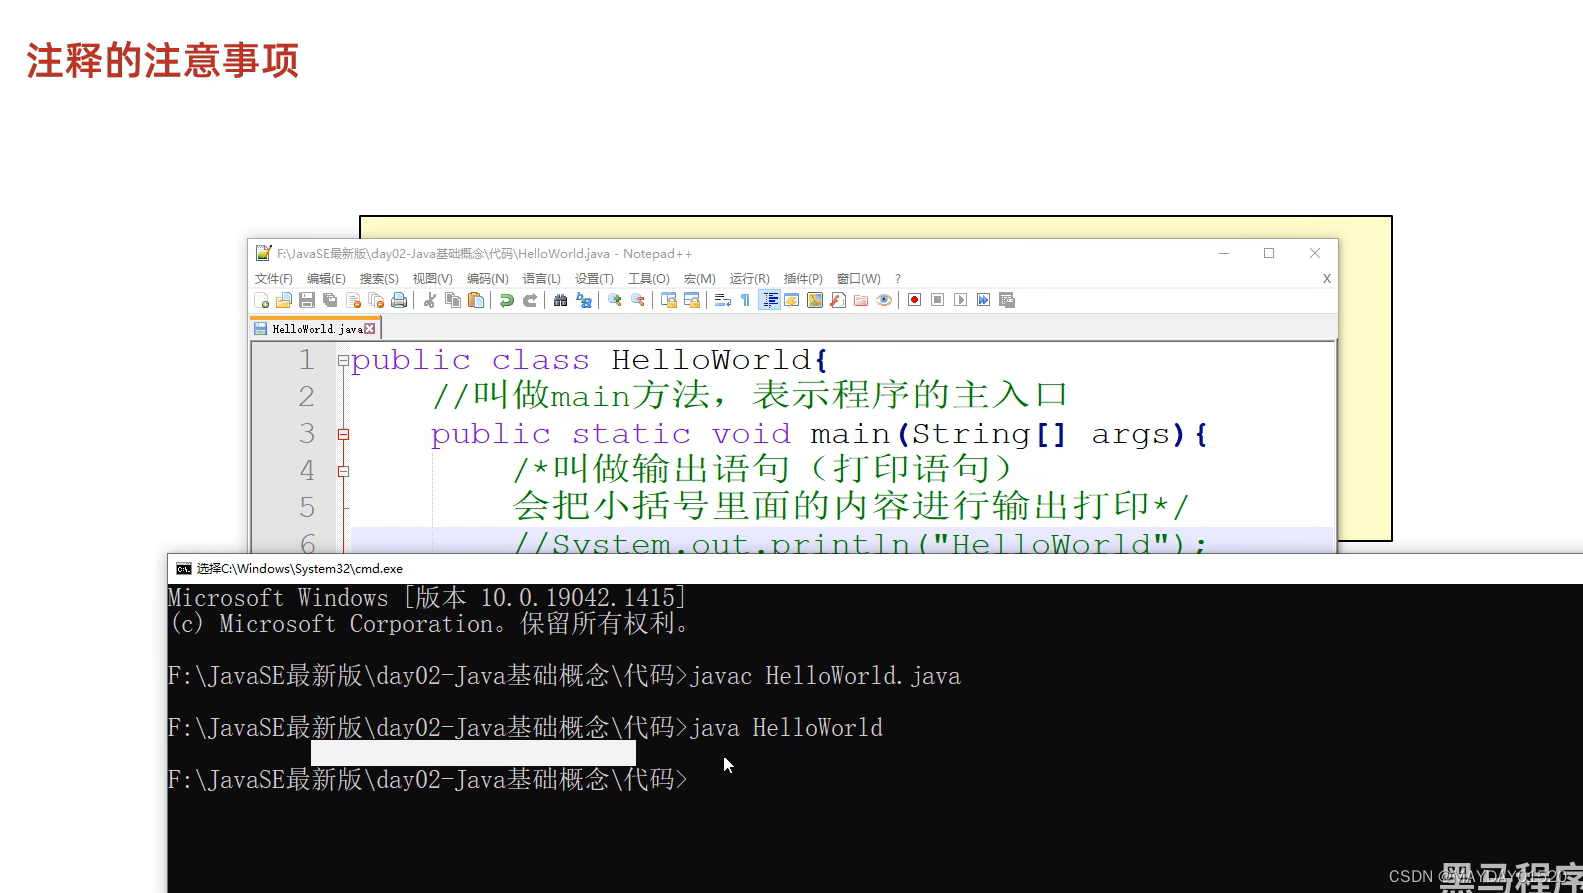Image resolution: width=1583 pixels, height=893 pixels.
Task: Open the 工具(O) menu
Action: pos(649,279)
